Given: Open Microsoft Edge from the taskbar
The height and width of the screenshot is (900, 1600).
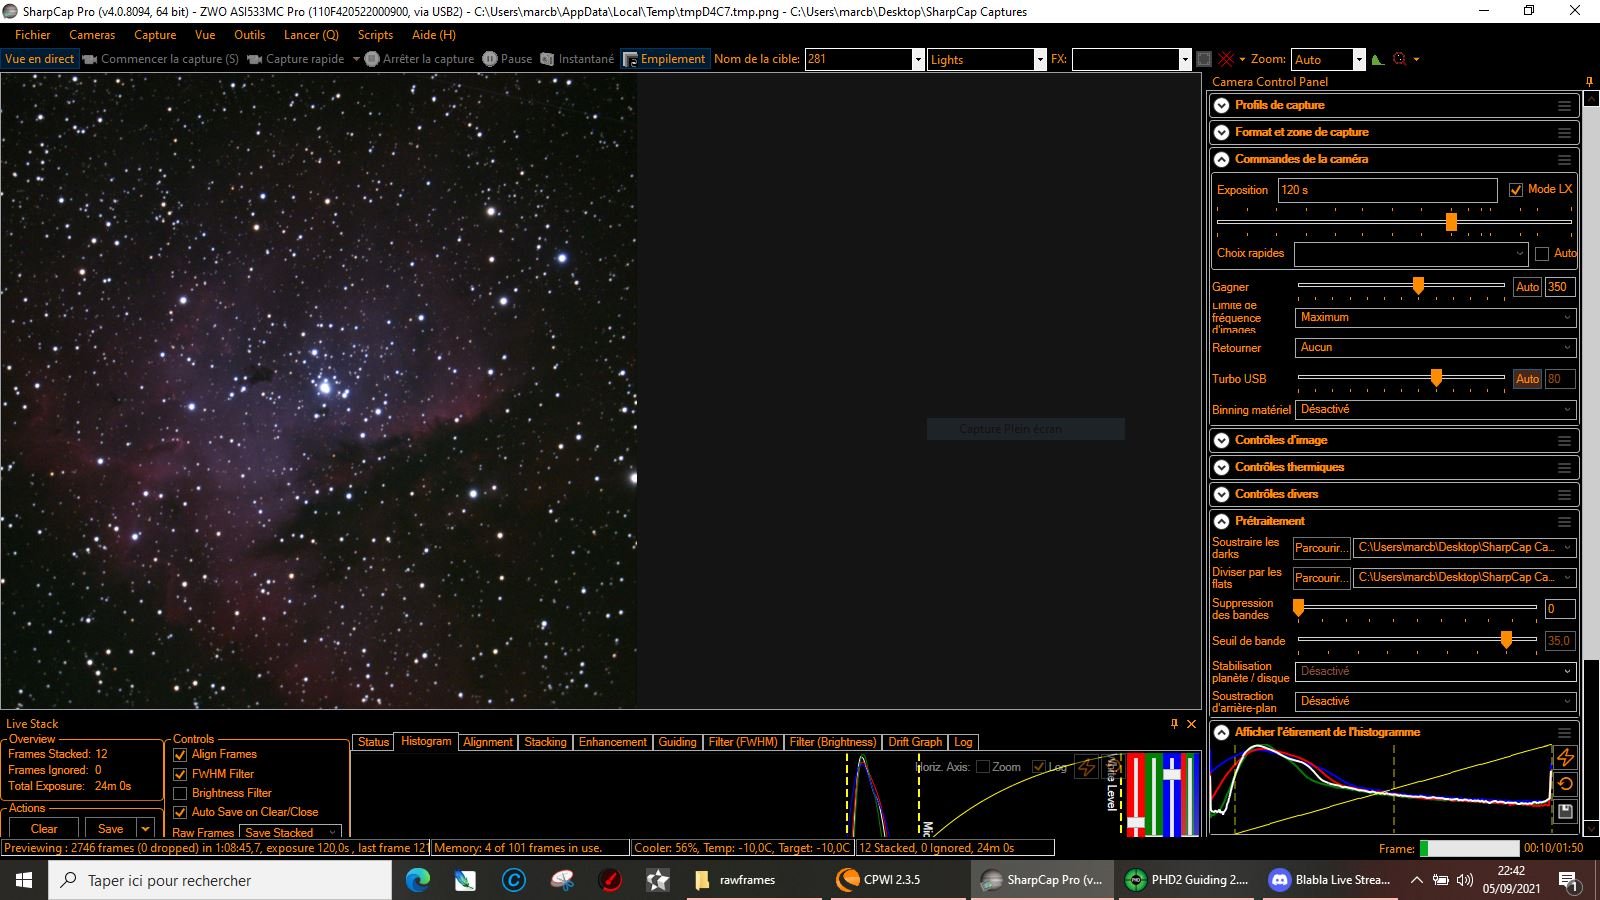Looking at the screenshot, I should coord(417,880).
